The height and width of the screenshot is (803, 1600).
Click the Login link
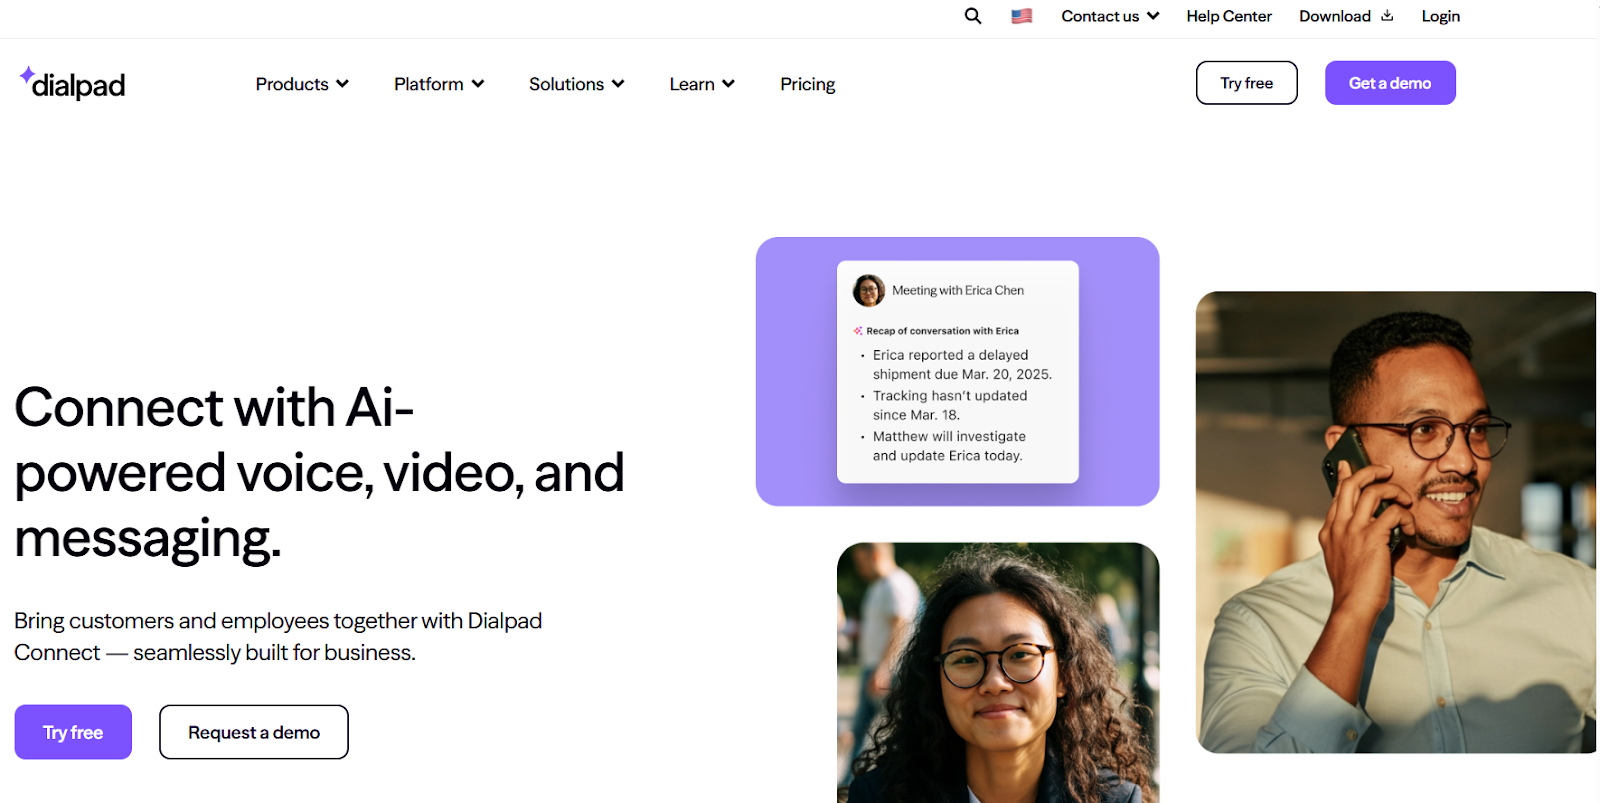tap(1440, 16)
